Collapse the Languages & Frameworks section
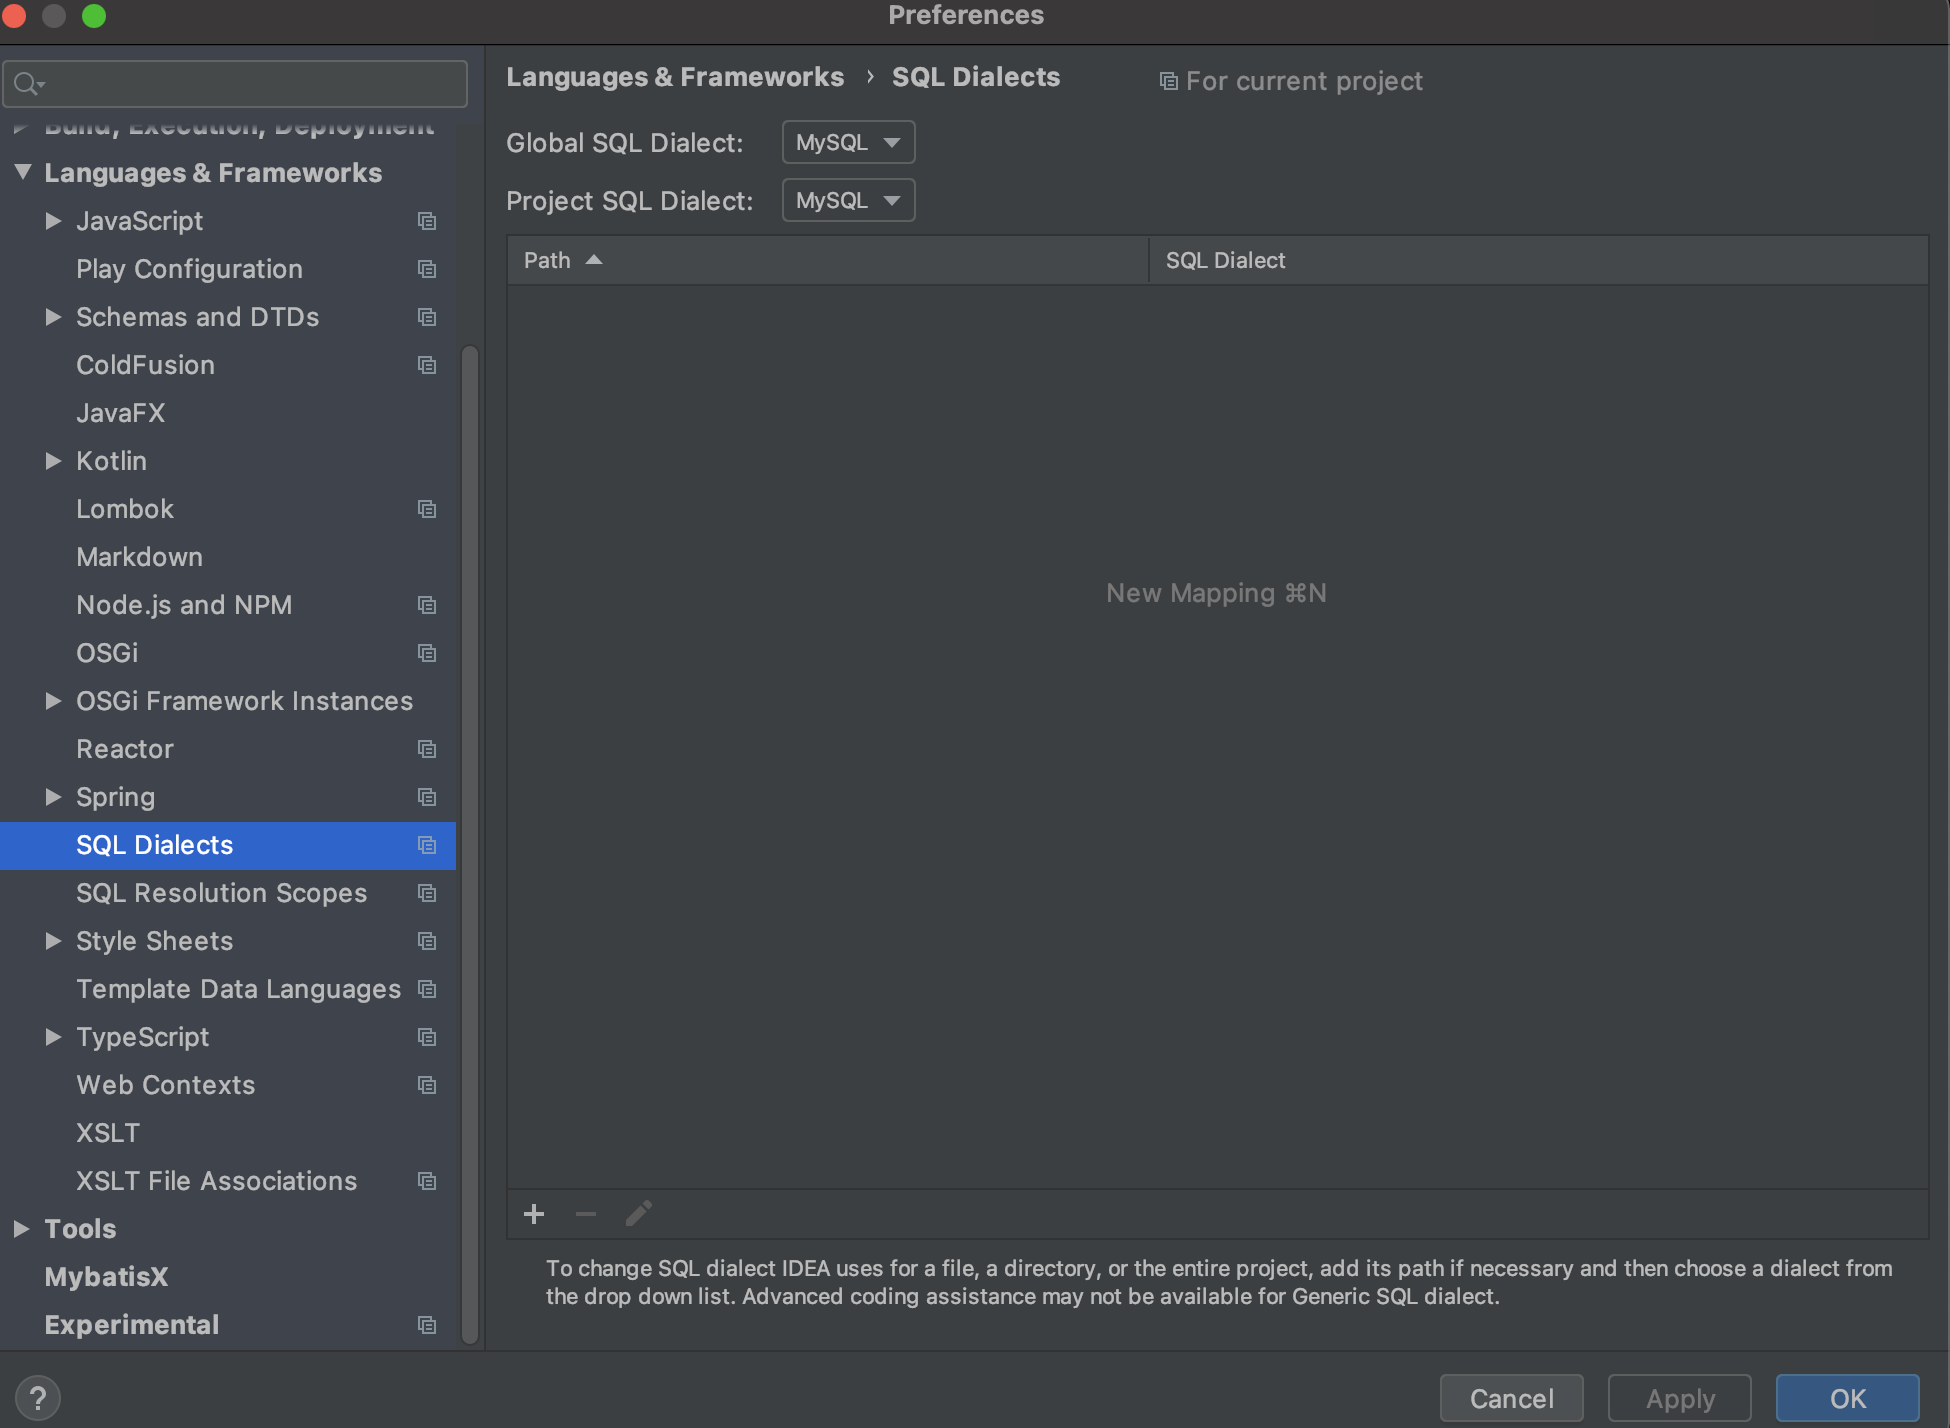 pyautogui.click(x=23, y=173)
